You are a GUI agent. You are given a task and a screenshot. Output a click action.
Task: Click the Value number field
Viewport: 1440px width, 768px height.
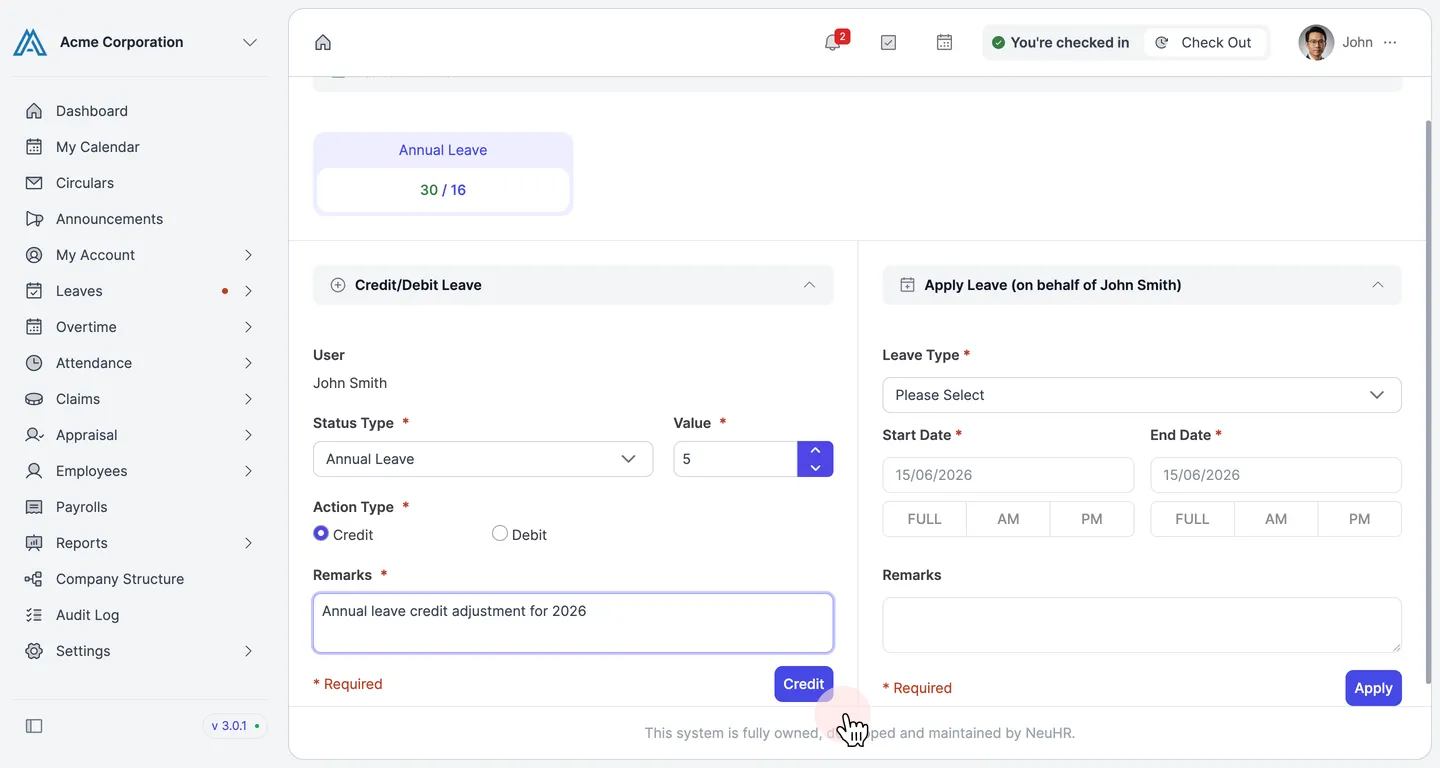[736, 459]
